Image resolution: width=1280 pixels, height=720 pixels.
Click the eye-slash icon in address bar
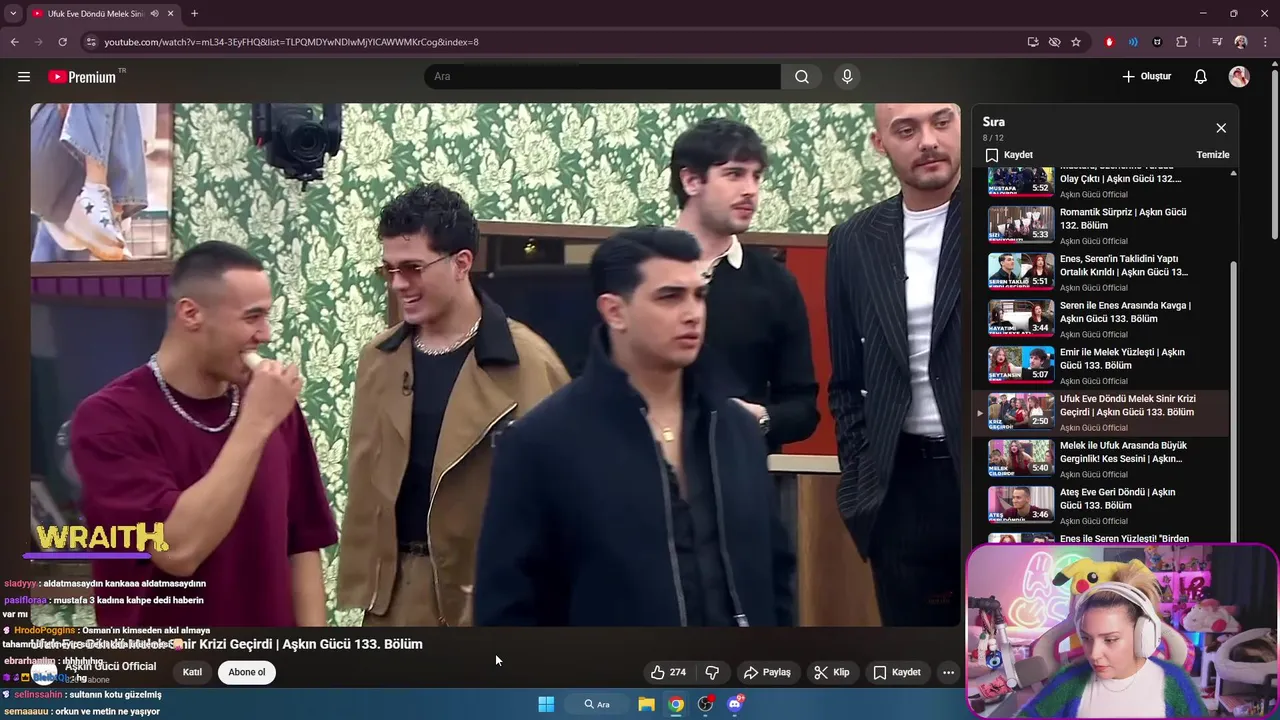(x=1054, y=42)
